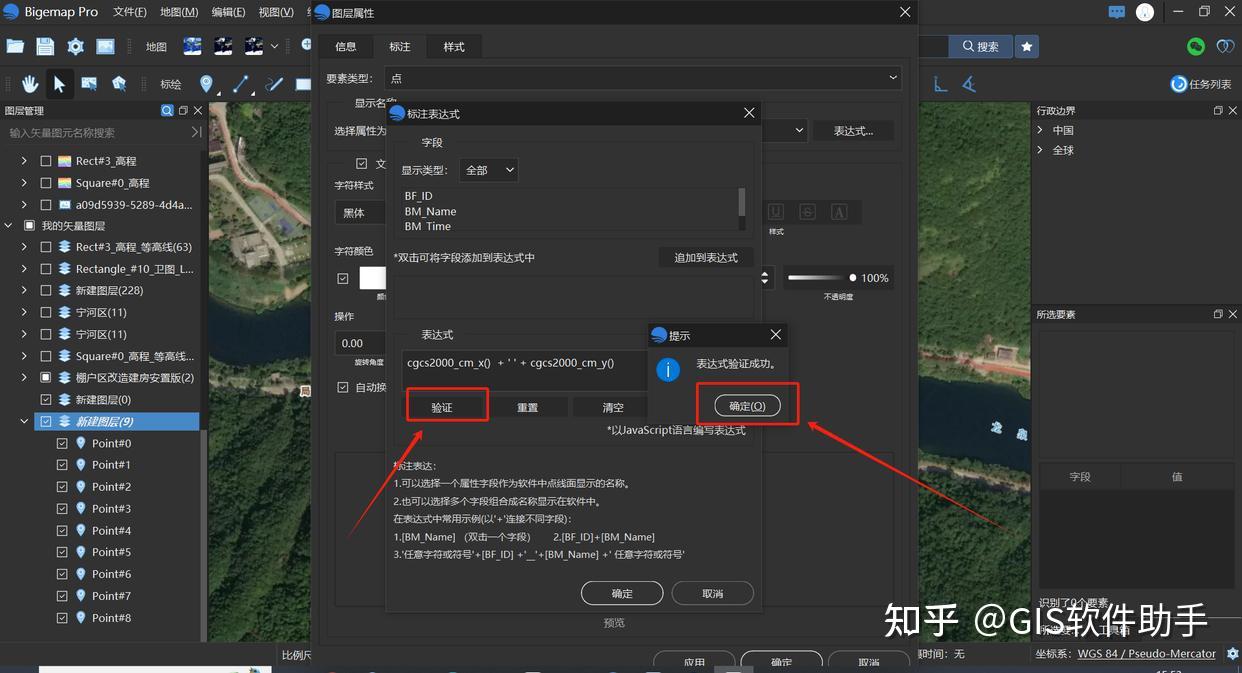The height and width of the screenshot is (673, 1242).
Task: Select the point marker tool in 标绘 group
Action: pyautogui.click(x=207, y=84)
